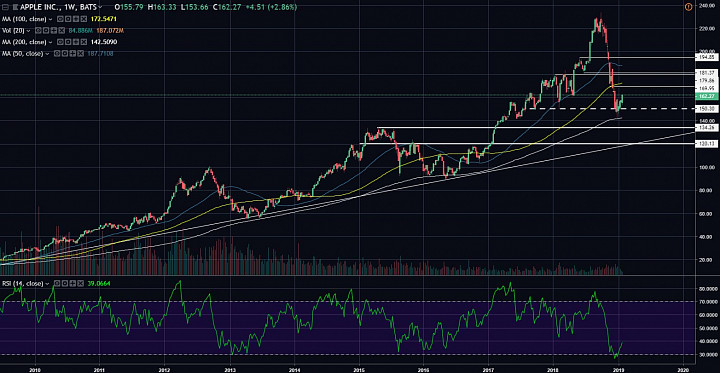
Task: Click the low price value L153.66
Action: pyautogui.click(x=194, y=7)
